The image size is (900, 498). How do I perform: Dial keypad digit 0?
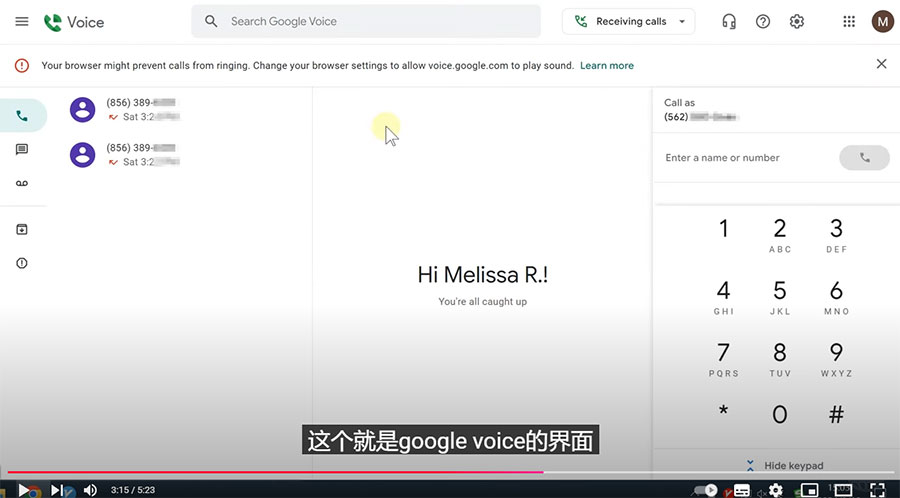pos(779,414)
